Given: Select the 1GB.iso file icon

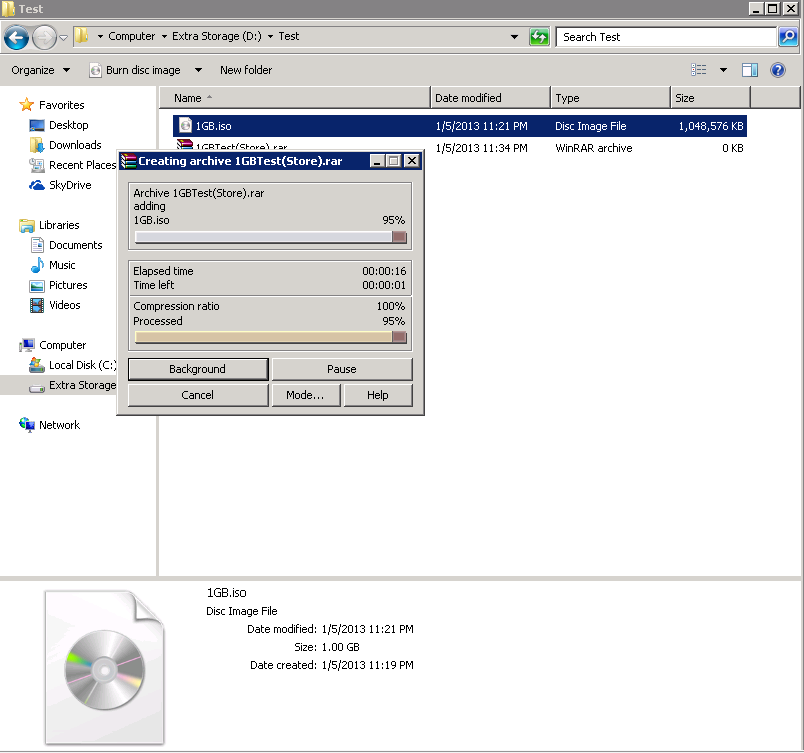Looking at the screenshot, I should [x=185, y=126].
